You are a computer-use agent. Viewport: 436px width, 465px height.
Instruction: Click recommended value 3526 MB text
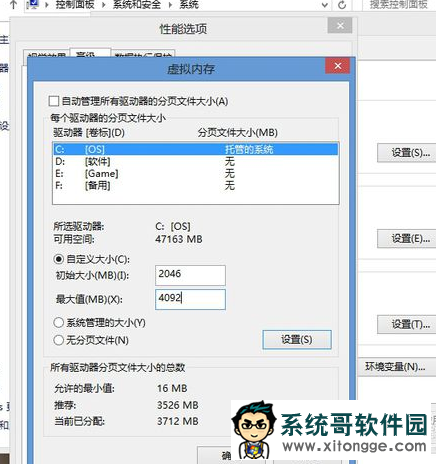tap(178, 405)
